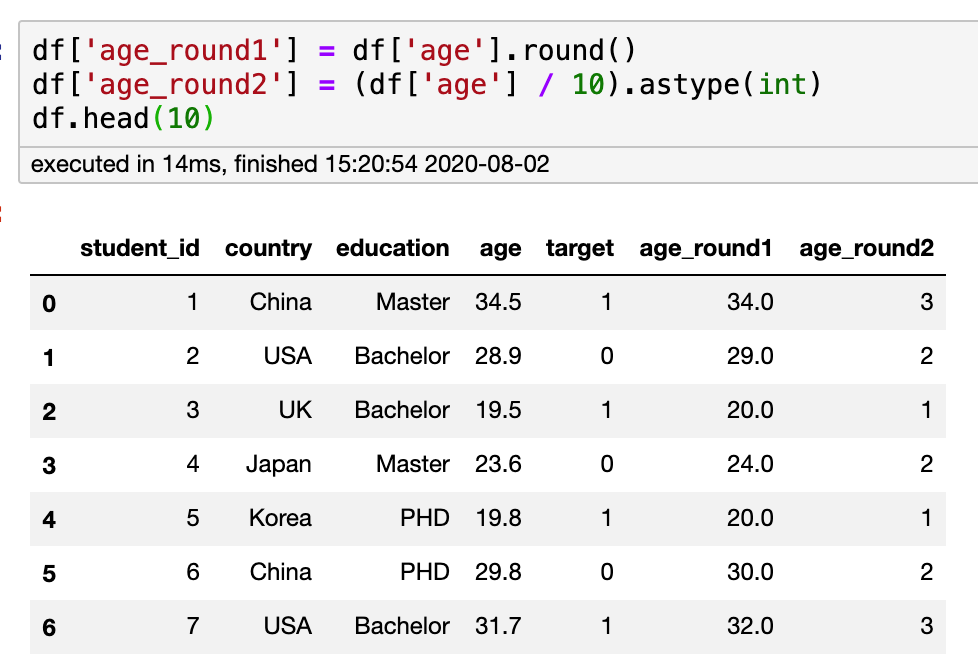
Task: Click the age value 23.6 cell
Action: point(500,464)
